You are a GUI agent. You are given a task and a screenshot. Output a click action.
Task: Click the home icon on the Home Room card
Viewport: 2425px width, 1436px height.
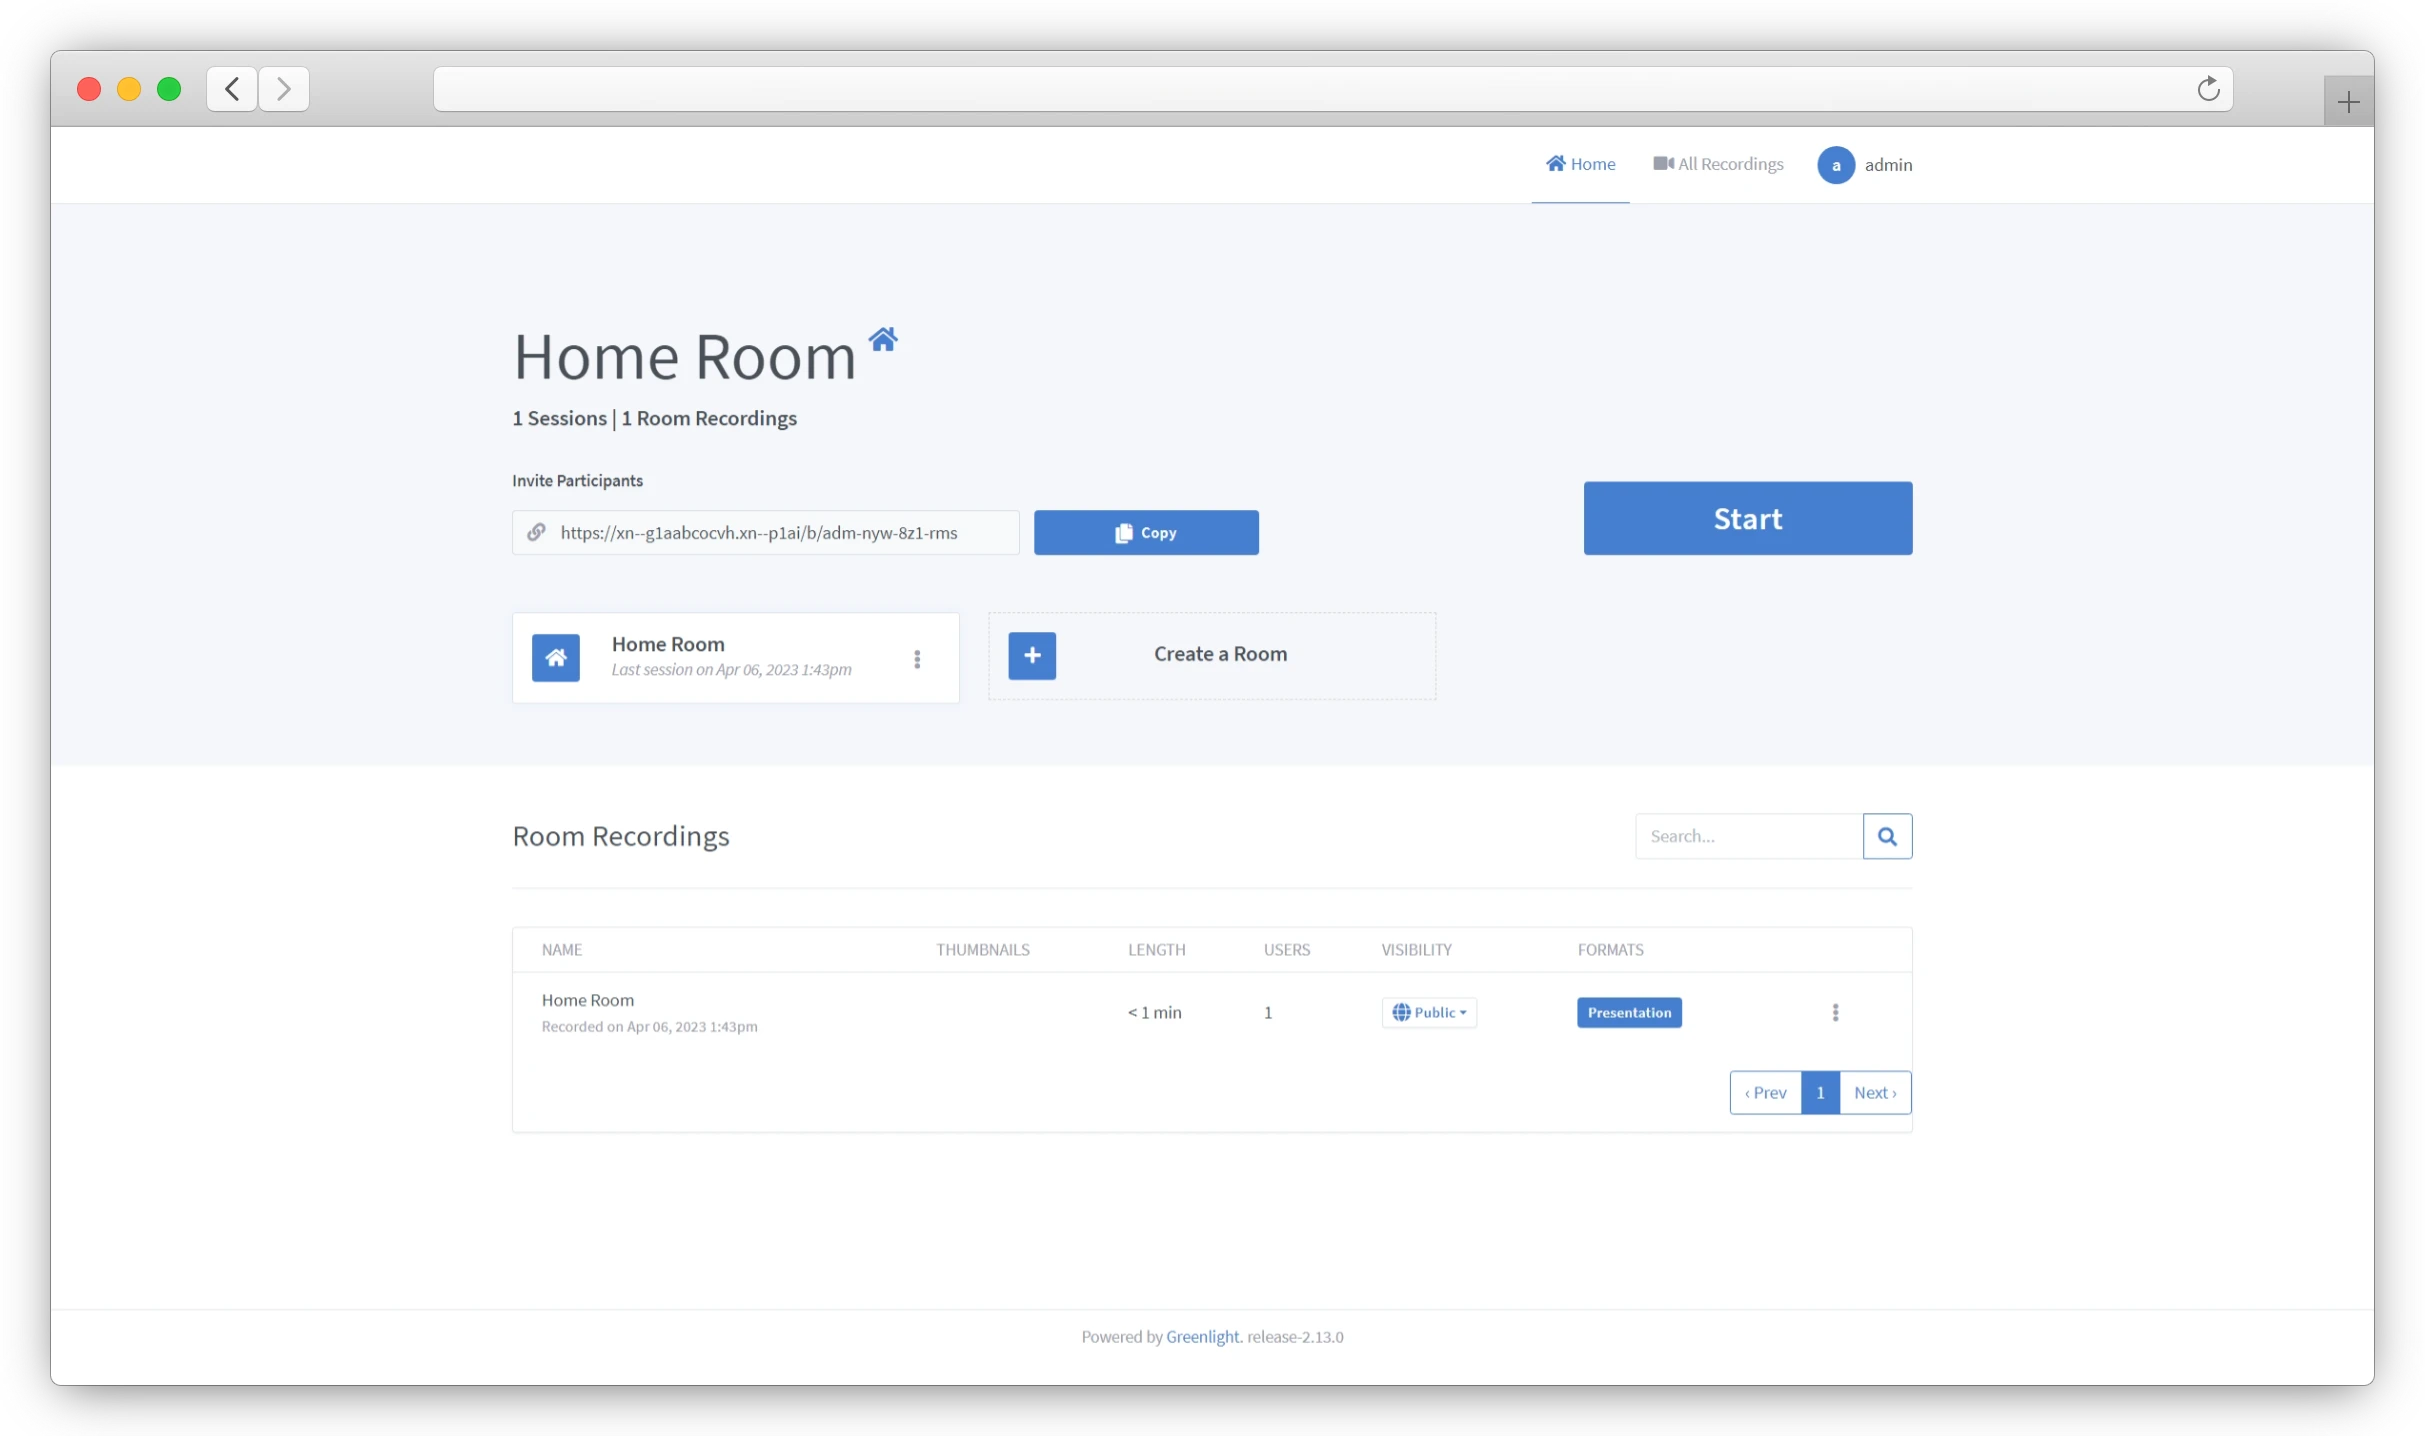556,657
